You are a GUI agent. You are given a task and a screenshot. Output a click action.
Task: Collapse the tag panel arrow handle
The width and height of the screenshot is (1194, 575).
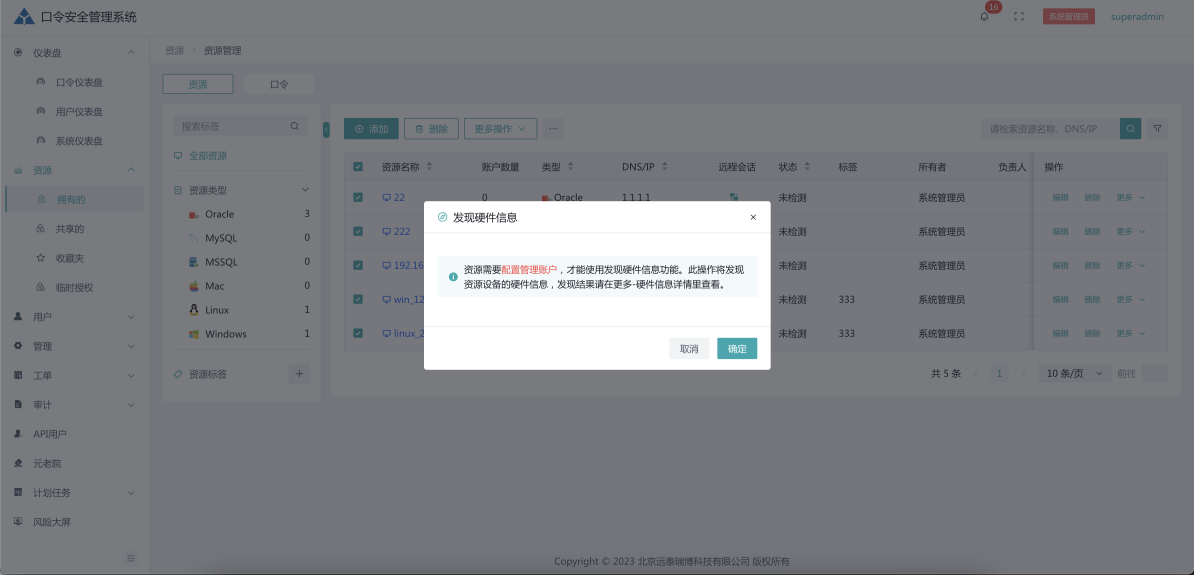pos(326,129)
